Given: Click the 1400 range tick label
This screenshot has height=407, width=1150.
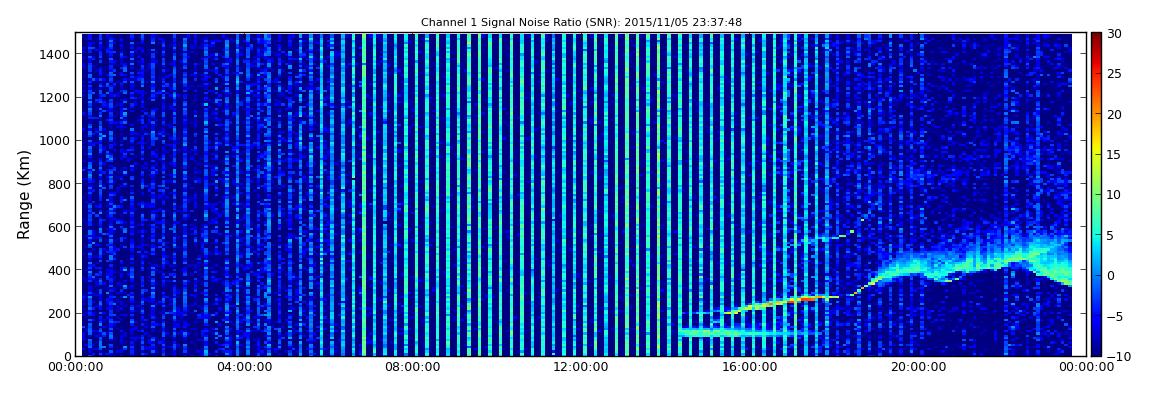Looking at the screenshot, I should [x=56, y=54].
